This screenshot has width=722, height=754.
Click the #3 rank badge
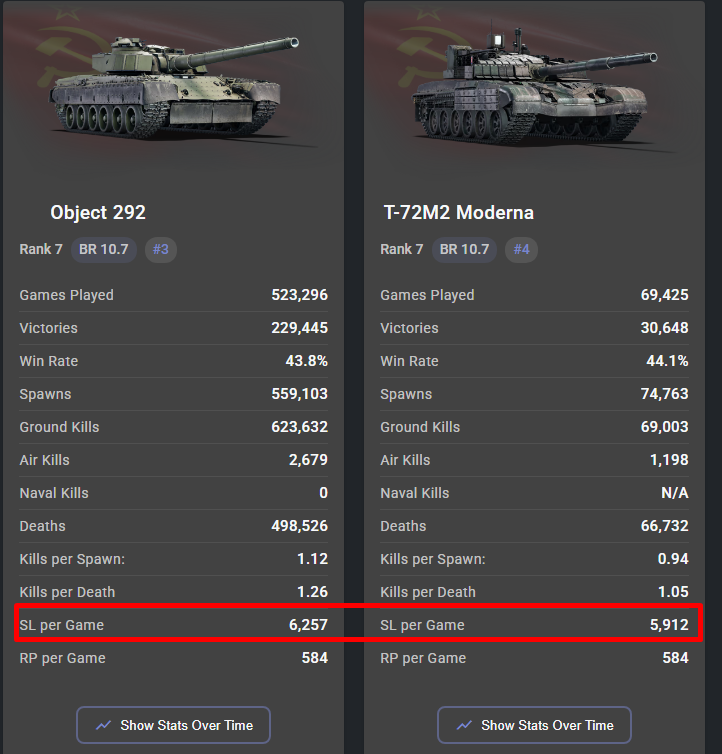click(161, 250)
